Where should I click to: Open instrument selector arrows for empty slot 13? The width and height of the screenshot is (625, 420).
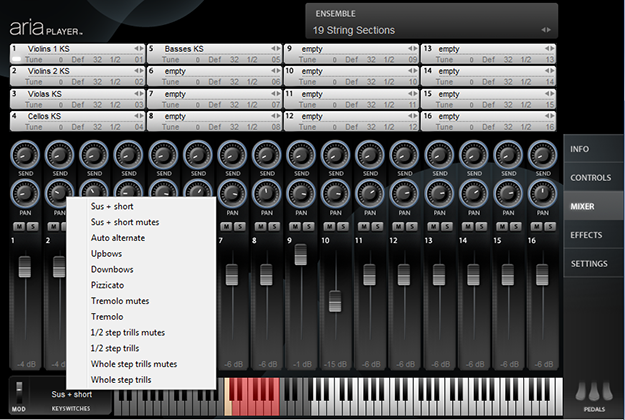(x=550, y=48)
